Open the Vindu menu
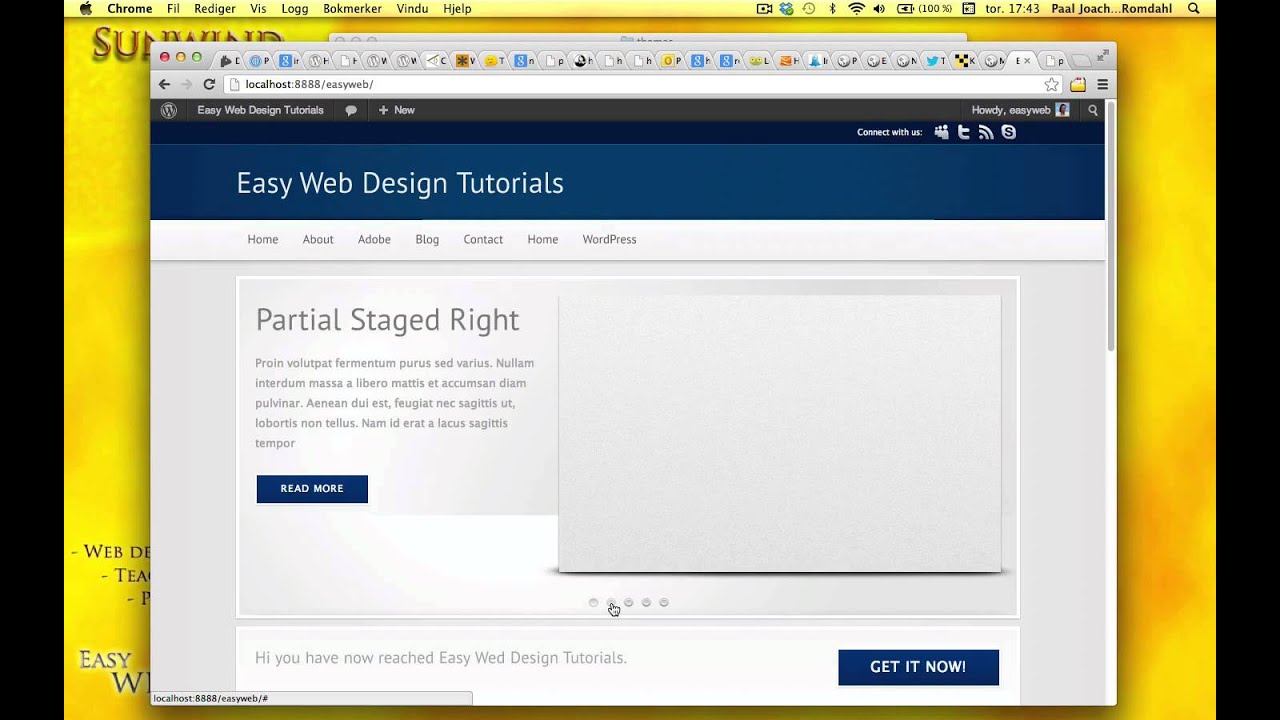 [x=412, y=8]
